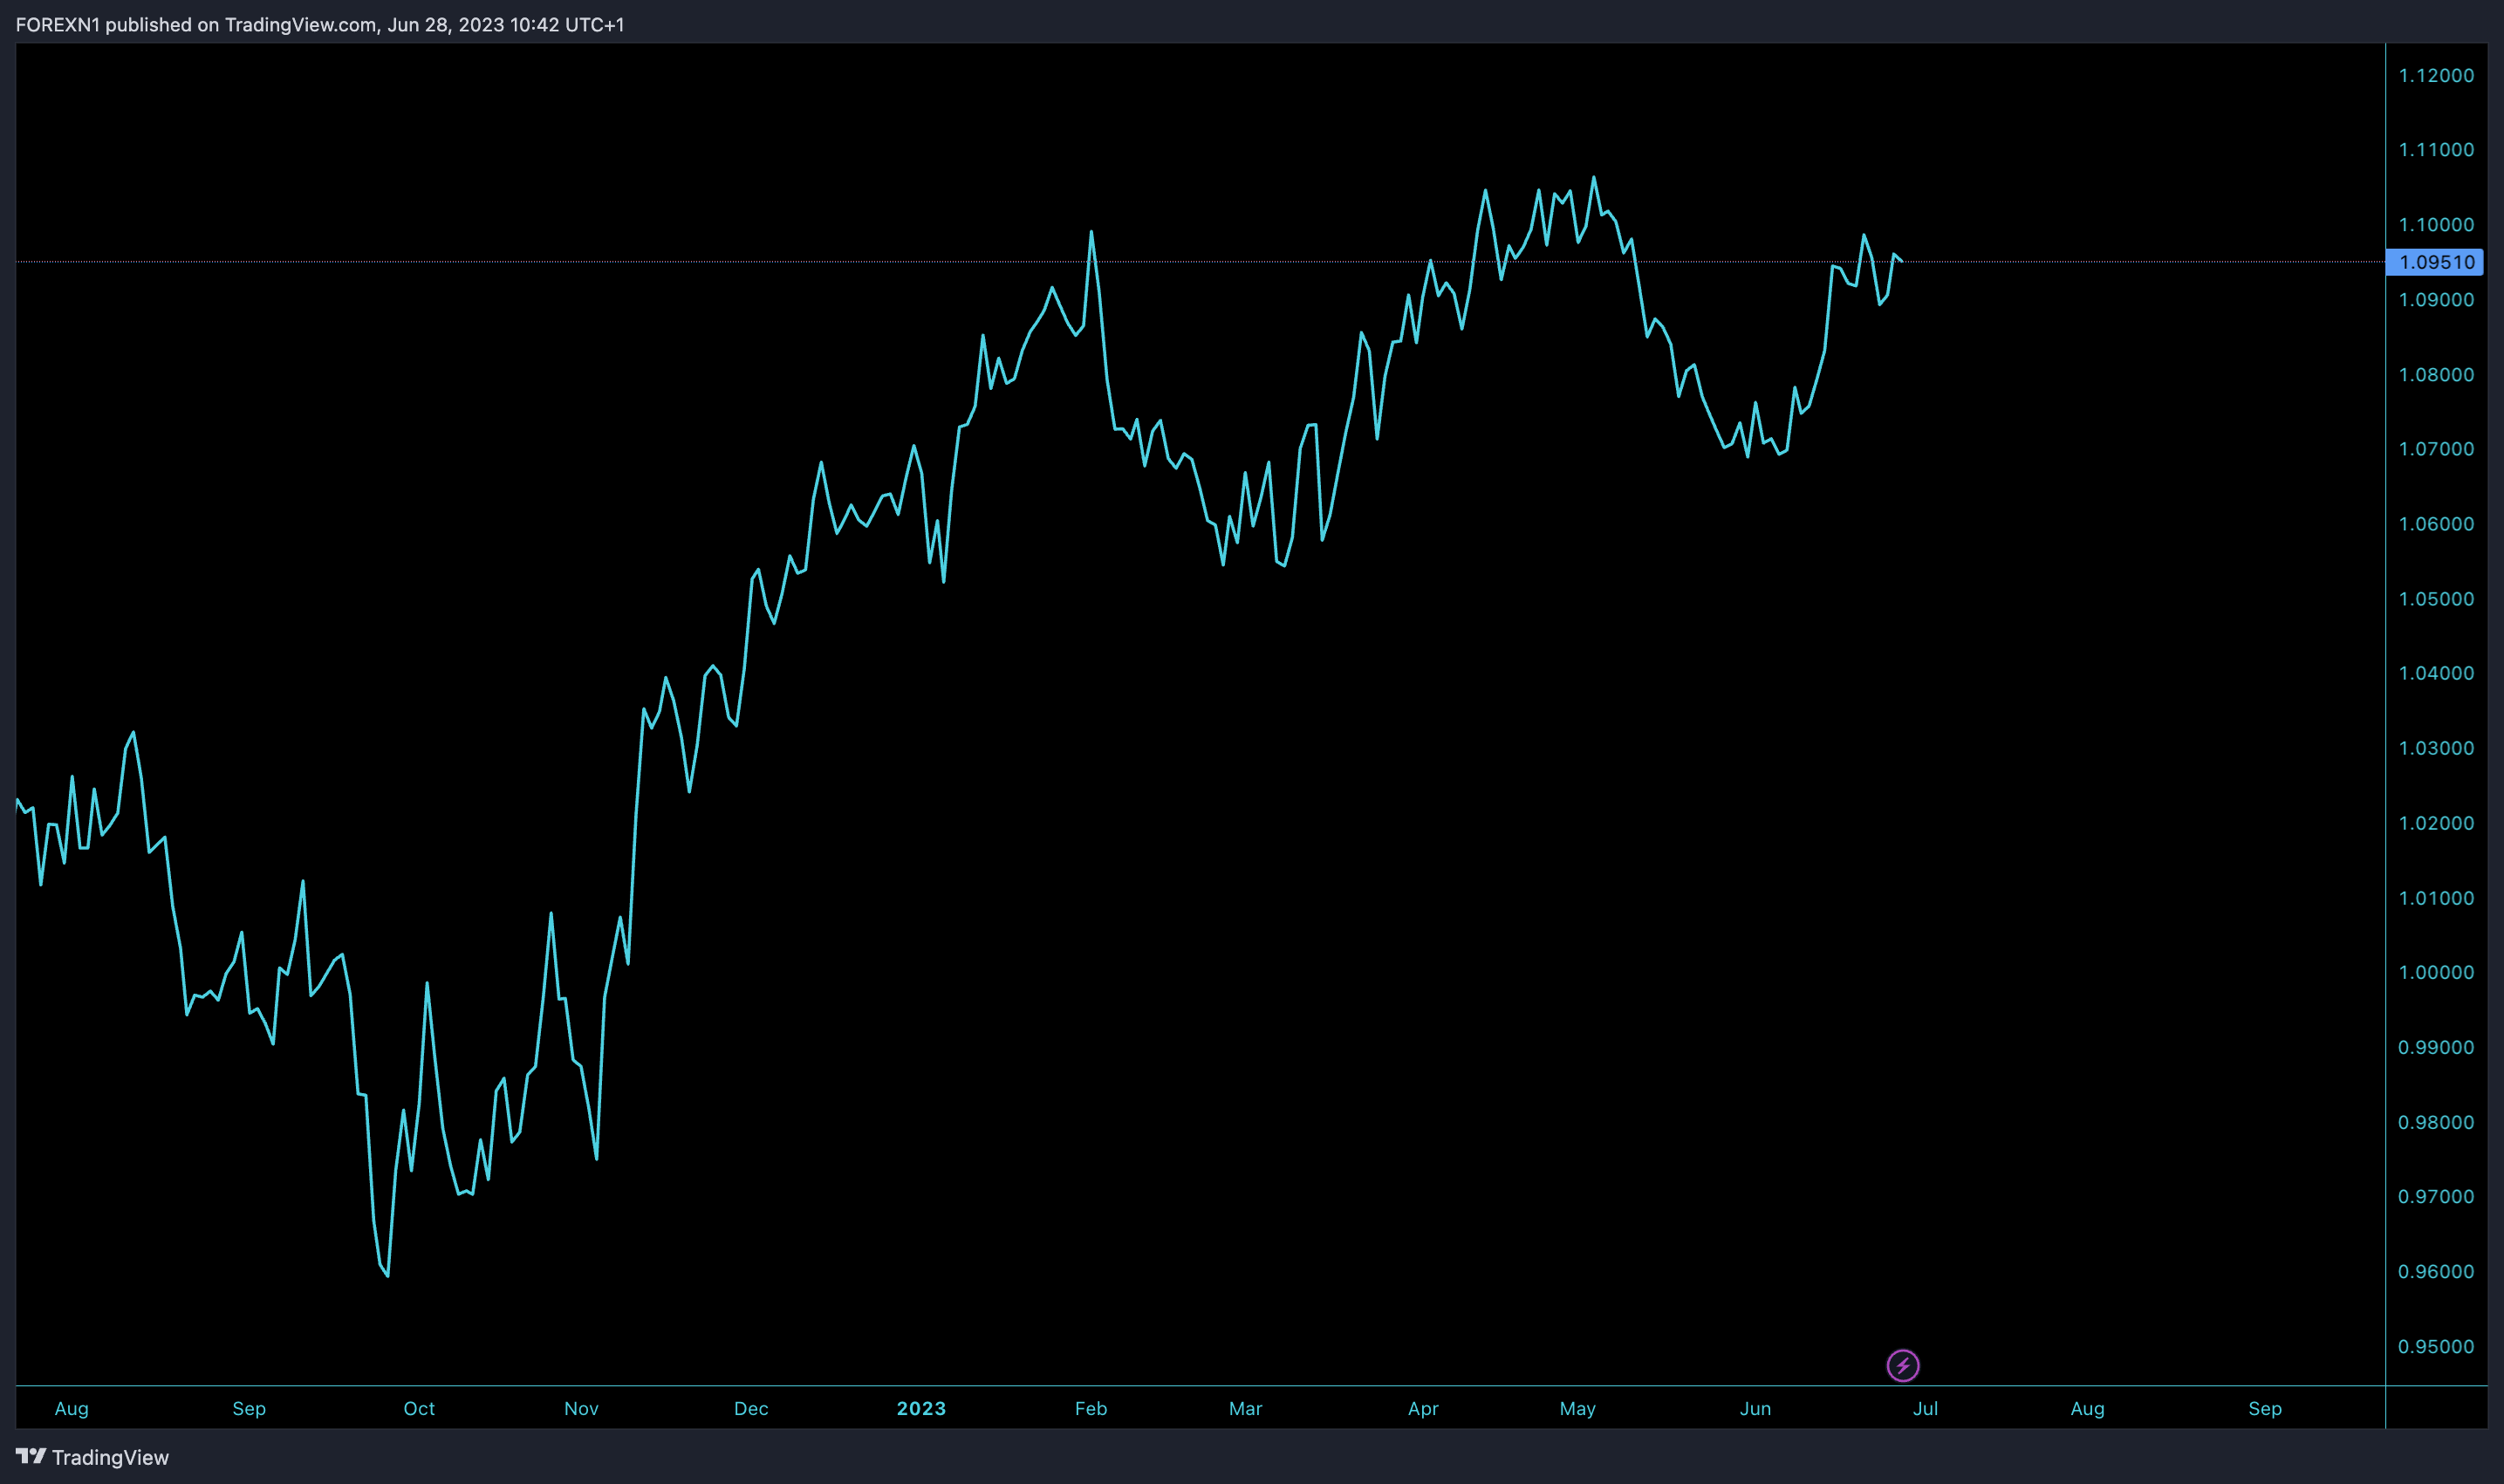2504x1484 pixels.
Task: Click the 0.99000 price axis label
Action: click(x=2436, y=1046)
